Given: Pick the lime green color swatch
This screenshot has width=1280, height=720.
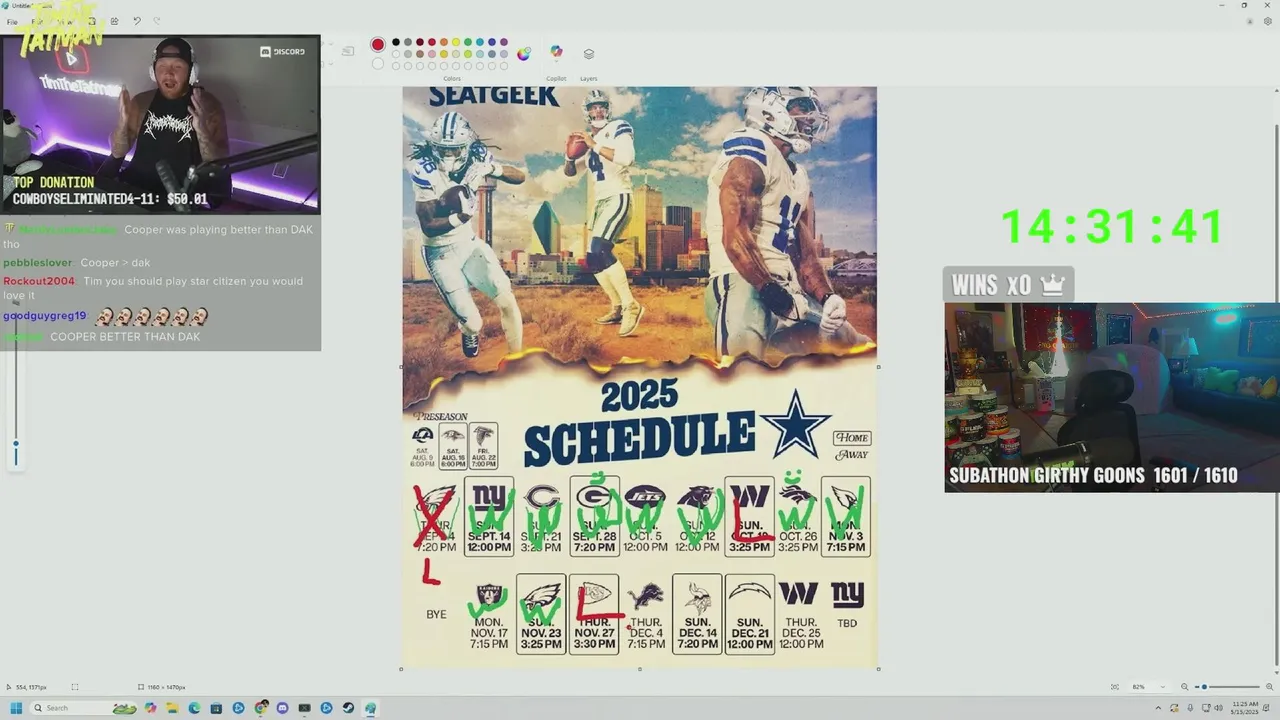Looking at the screenshot, I should click(x=468, y=54).
